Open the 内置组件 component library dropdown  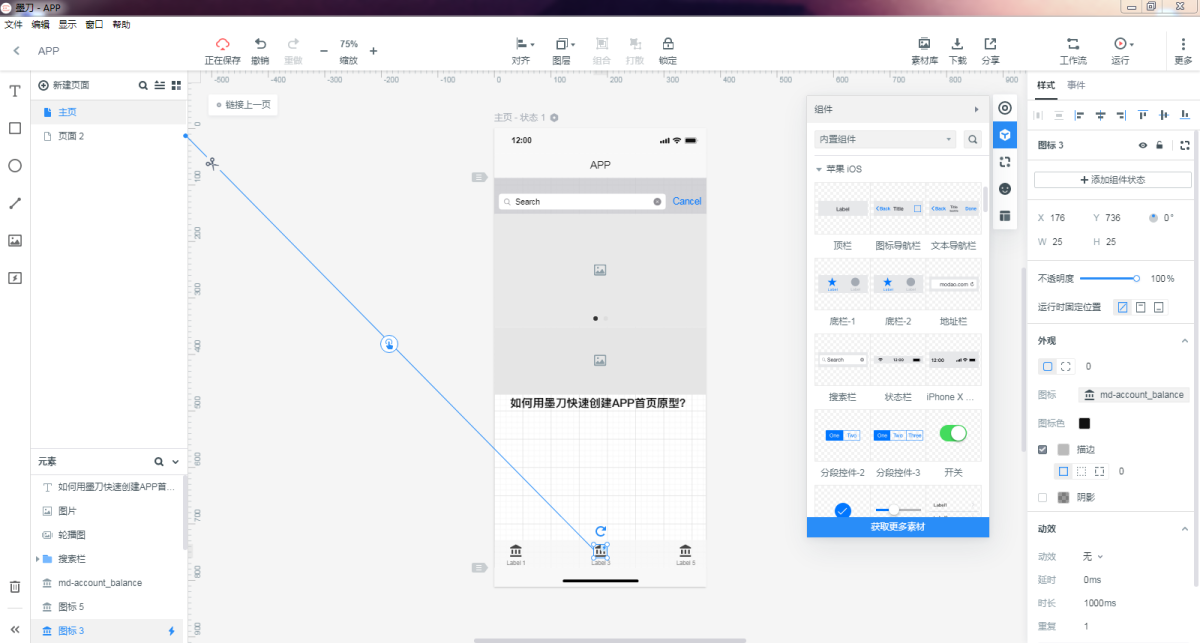[885, 139]
